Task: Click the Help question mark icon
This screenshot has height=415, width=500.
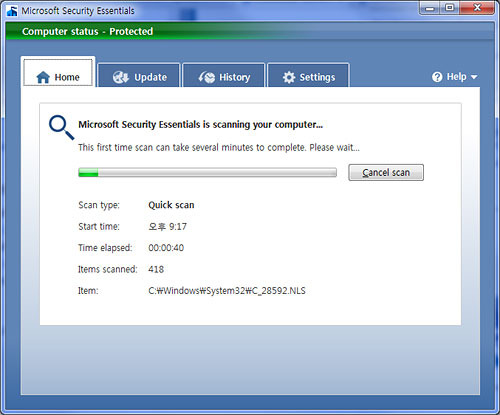Action: point(437,77)
